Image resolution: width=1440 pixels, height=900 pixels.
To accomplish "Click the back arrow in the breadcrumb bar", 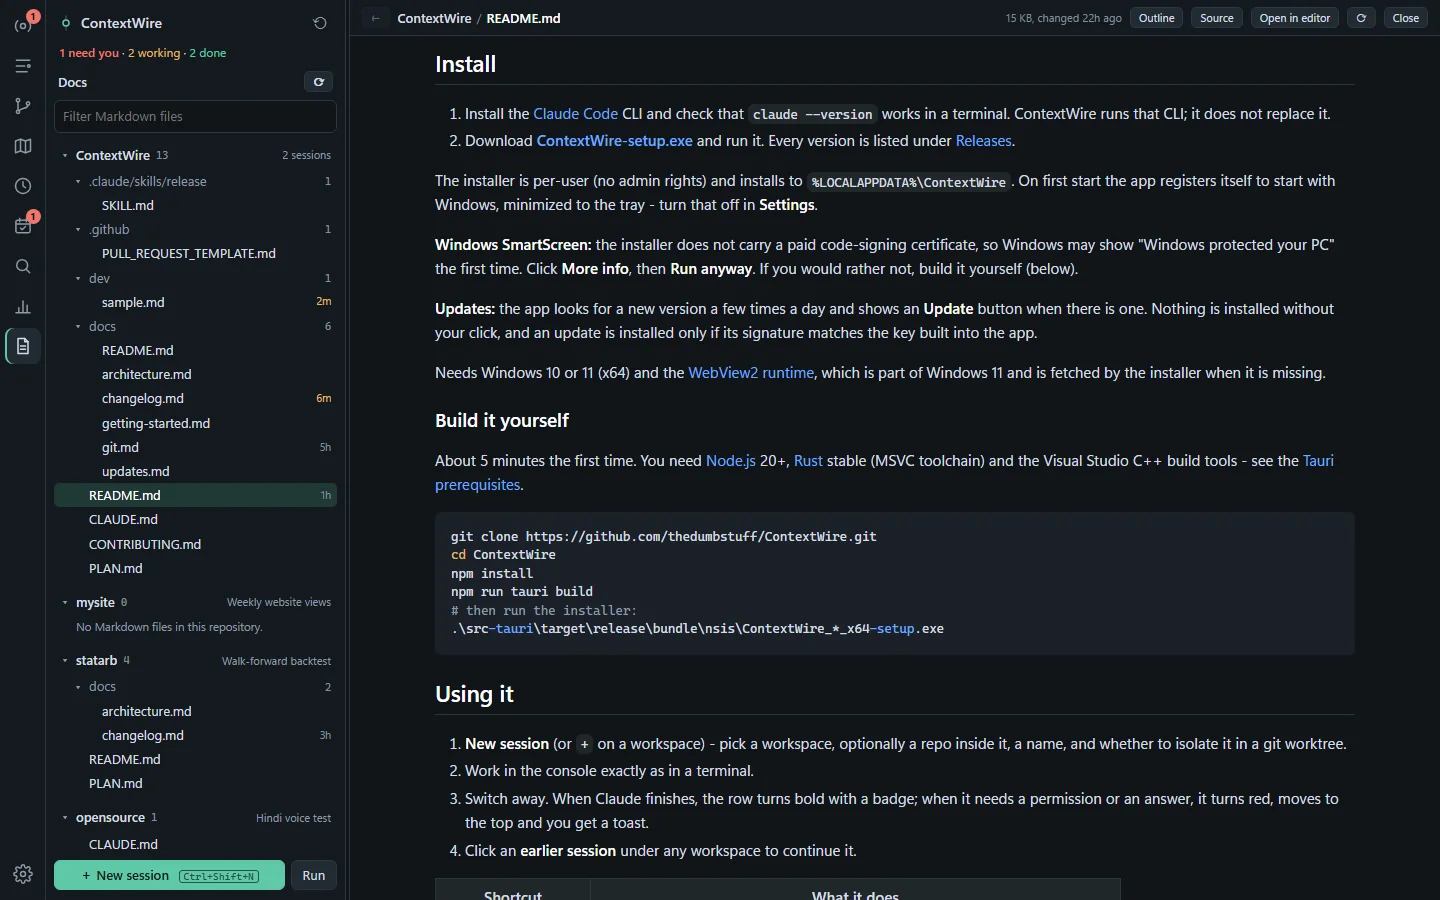I will [375, 18].
